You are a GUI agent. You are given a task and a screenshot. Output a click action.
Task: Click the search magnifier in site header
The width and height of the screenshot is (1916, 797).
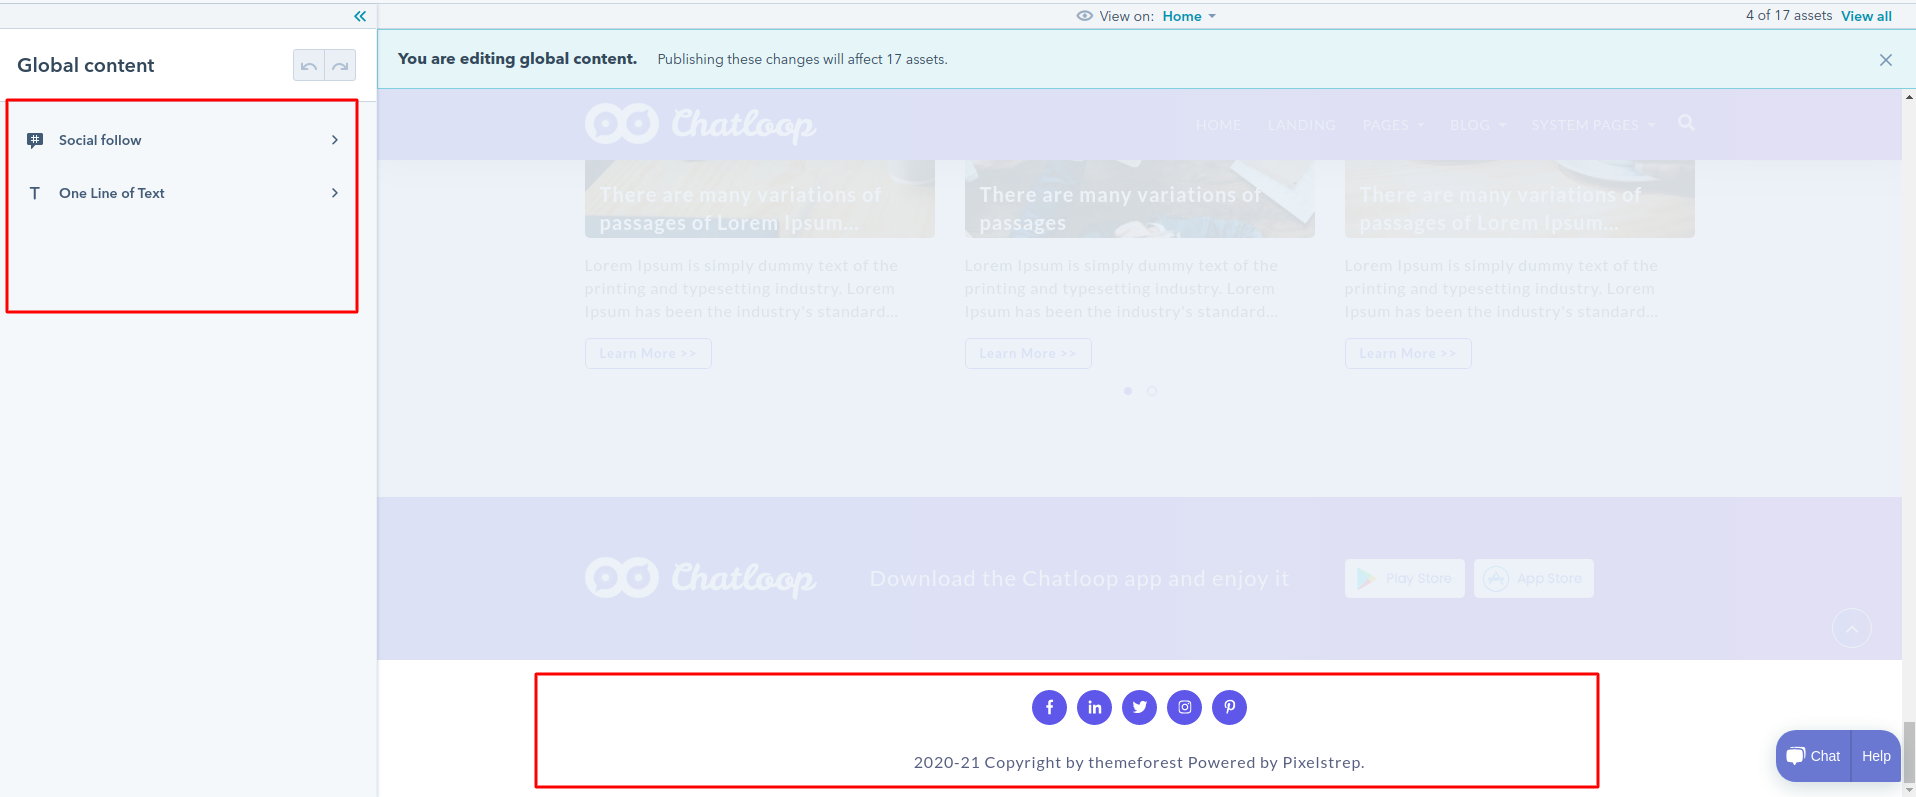1686,123
